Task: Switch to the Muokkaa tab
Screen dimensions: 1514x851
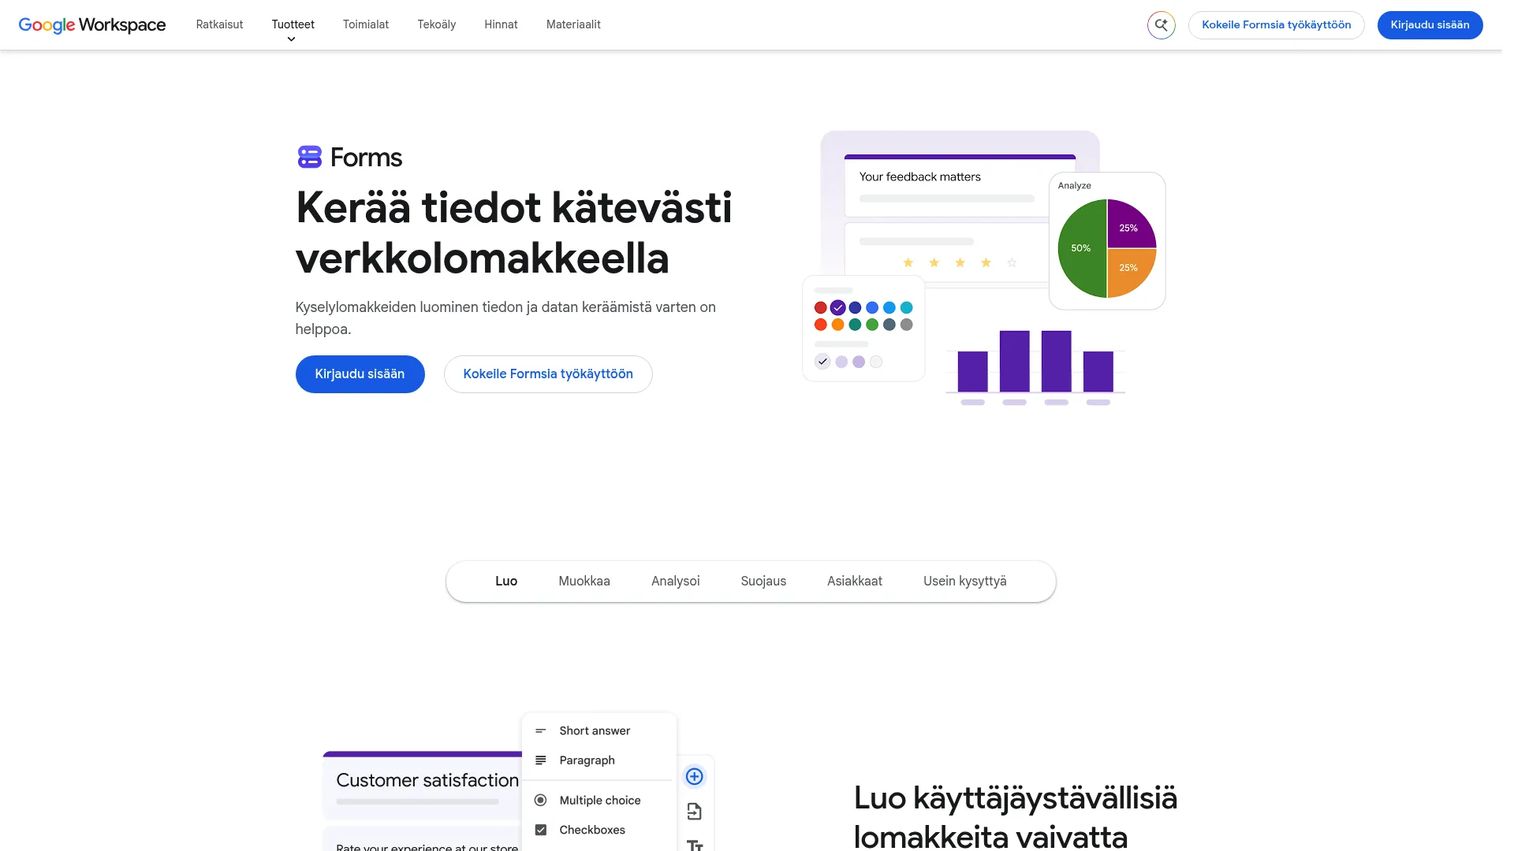Action: [584, 581]
